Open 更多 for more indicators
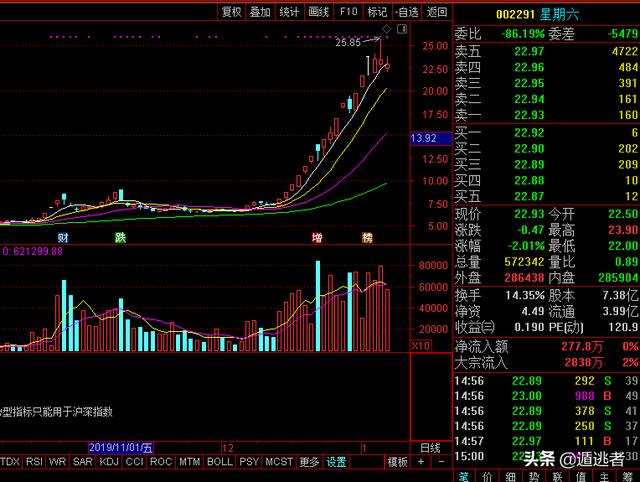The height and width of the screenshot is (482, 640). (x=309, y=462)
